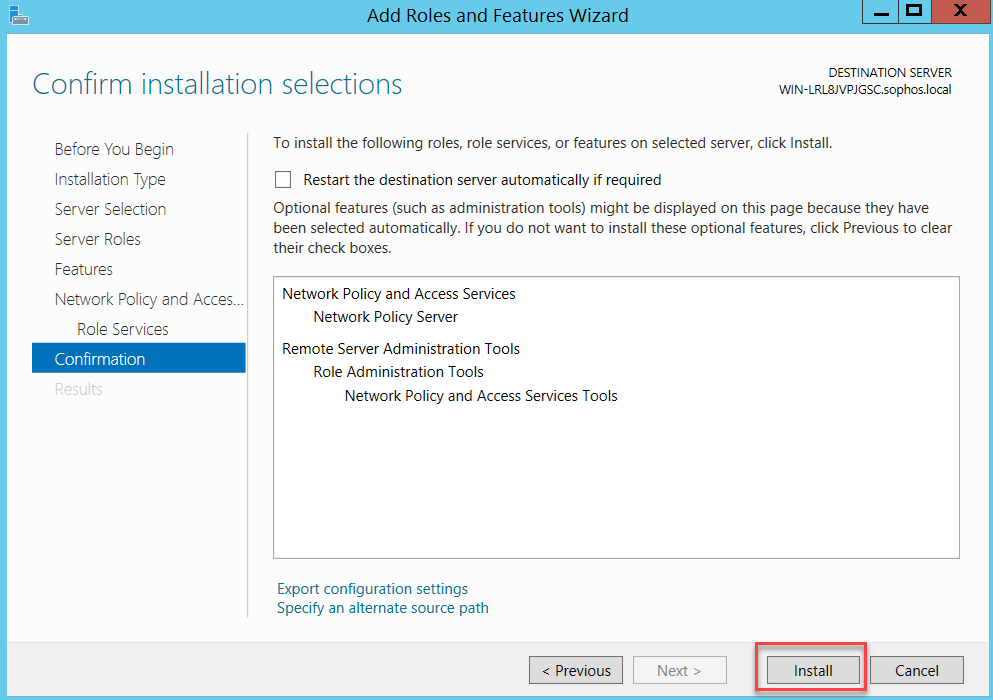Image resolution: width=993 pixels, height=700 pixels.
Task: Click the Server Manager wizard title icon
Action: click(x=19, y=15)
